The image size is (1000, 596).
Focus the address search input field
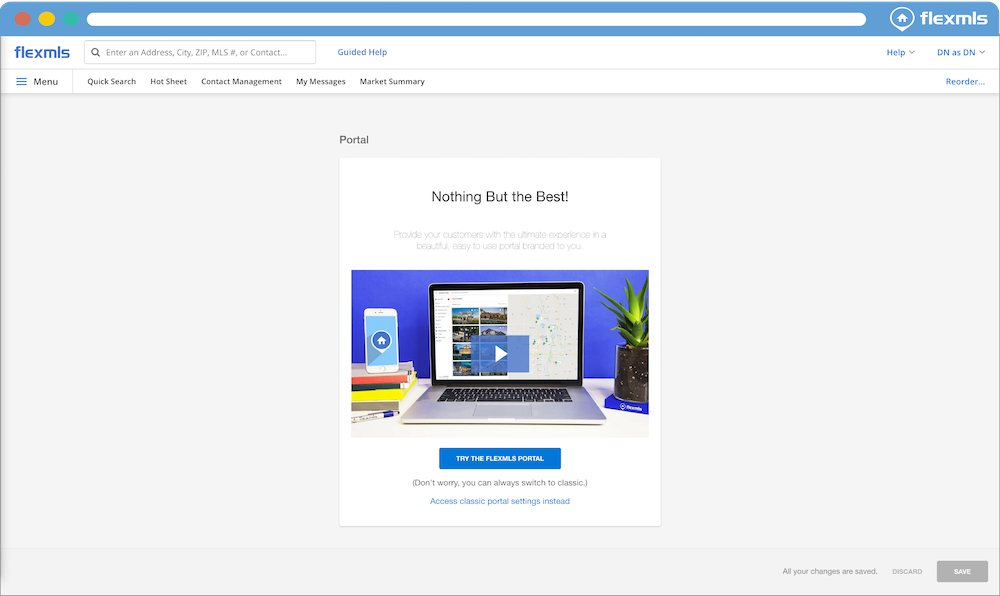pos(205,52)
